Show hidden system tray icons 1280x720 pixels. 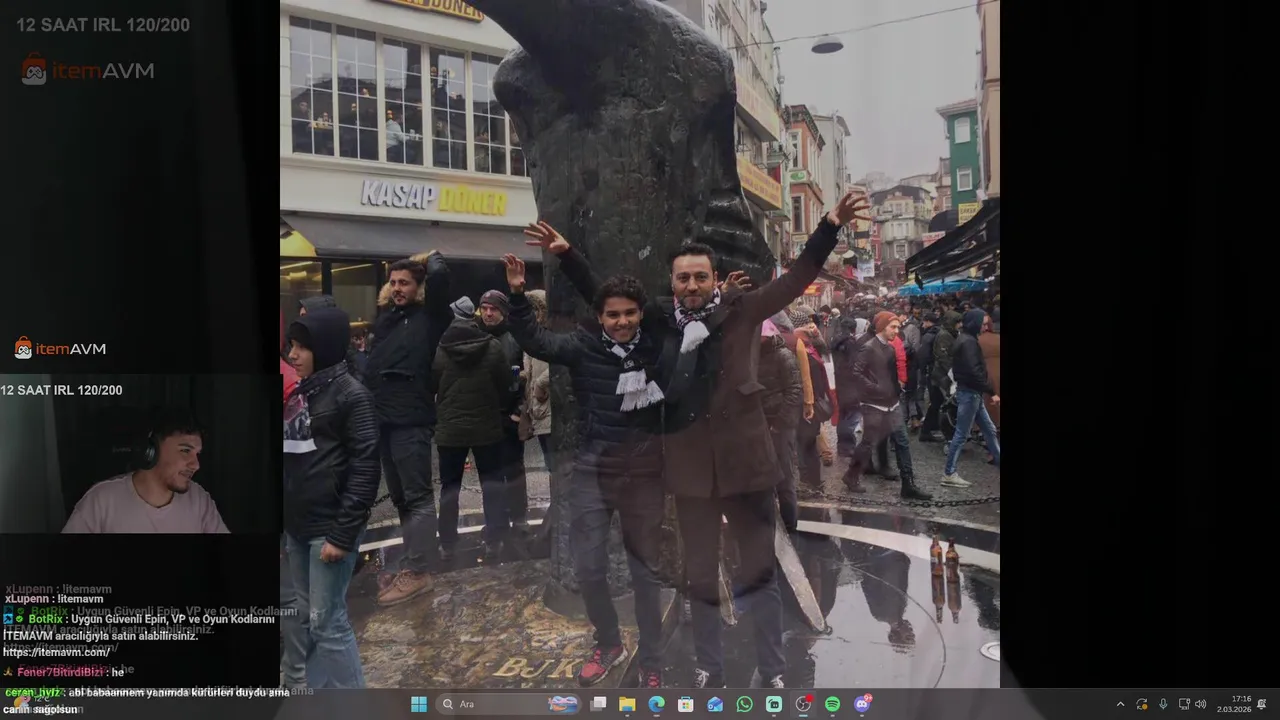click(x=1120, y=704)
